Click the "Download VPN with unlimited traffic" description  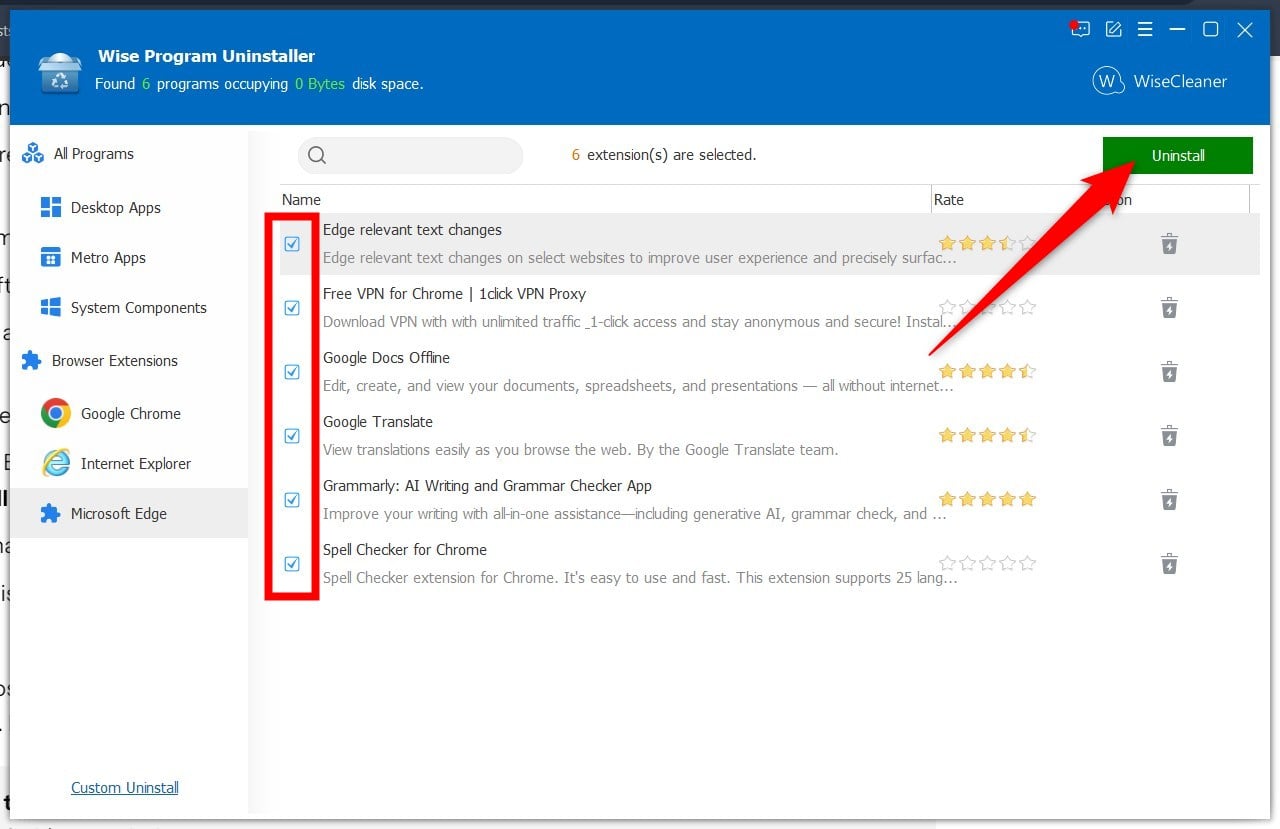[639, 322]
